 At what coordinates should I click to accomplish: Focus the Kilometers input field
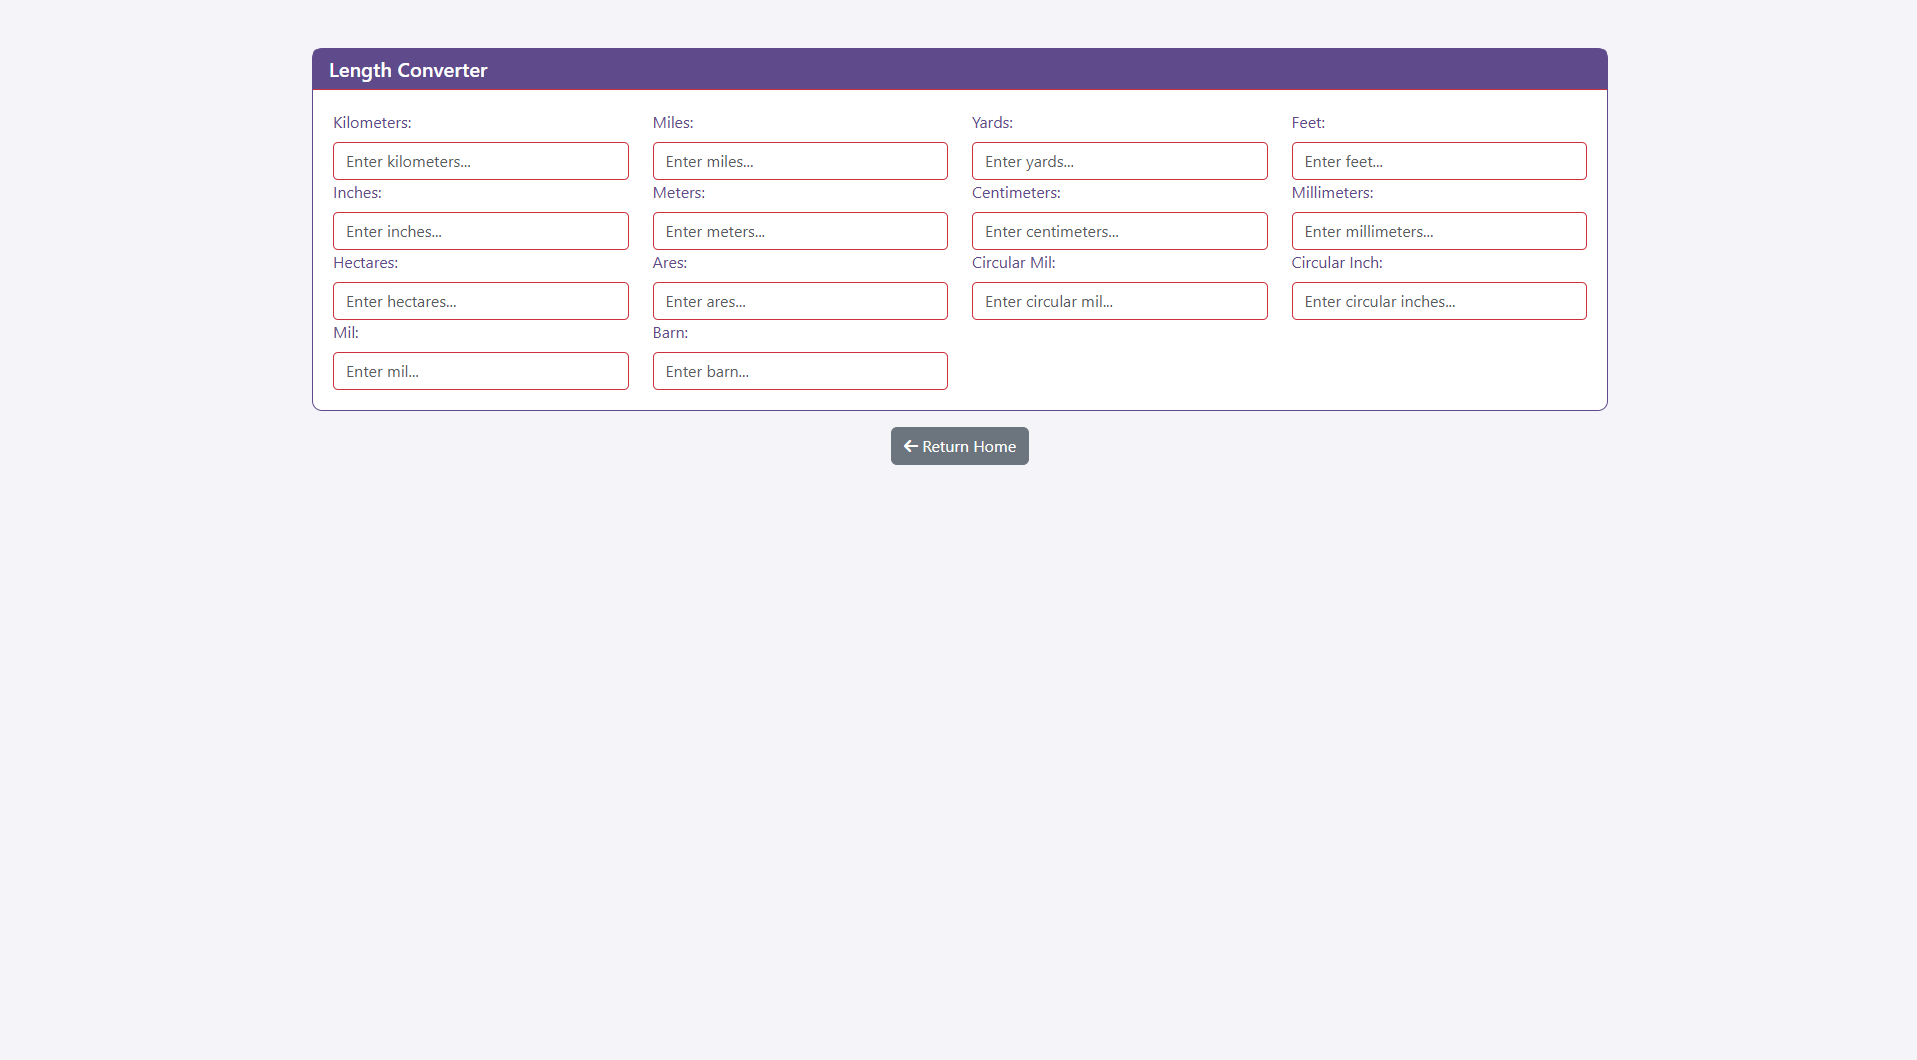click(480, 161)
